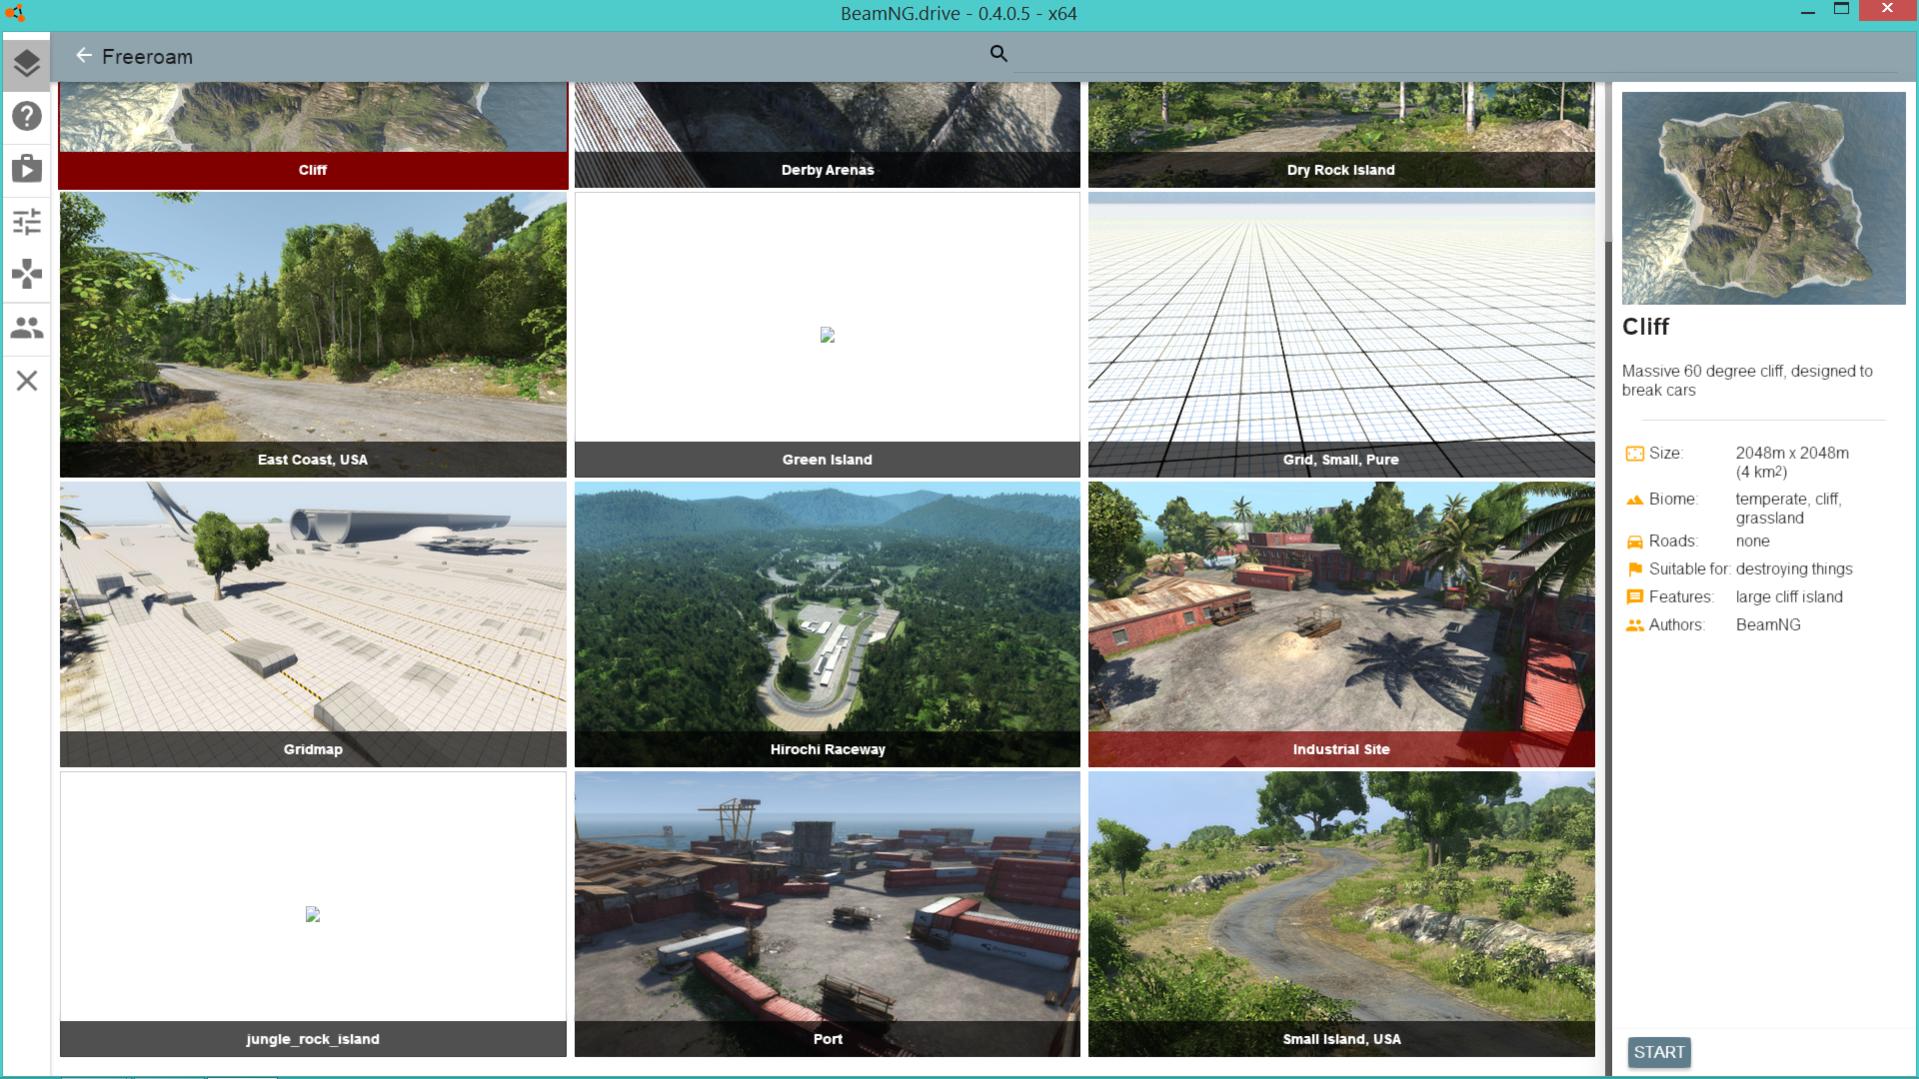The height and width of the screenshot is (1079, 1919).
Task: Select the Derby Arenas map tile
Action: [x=827, y=135]
